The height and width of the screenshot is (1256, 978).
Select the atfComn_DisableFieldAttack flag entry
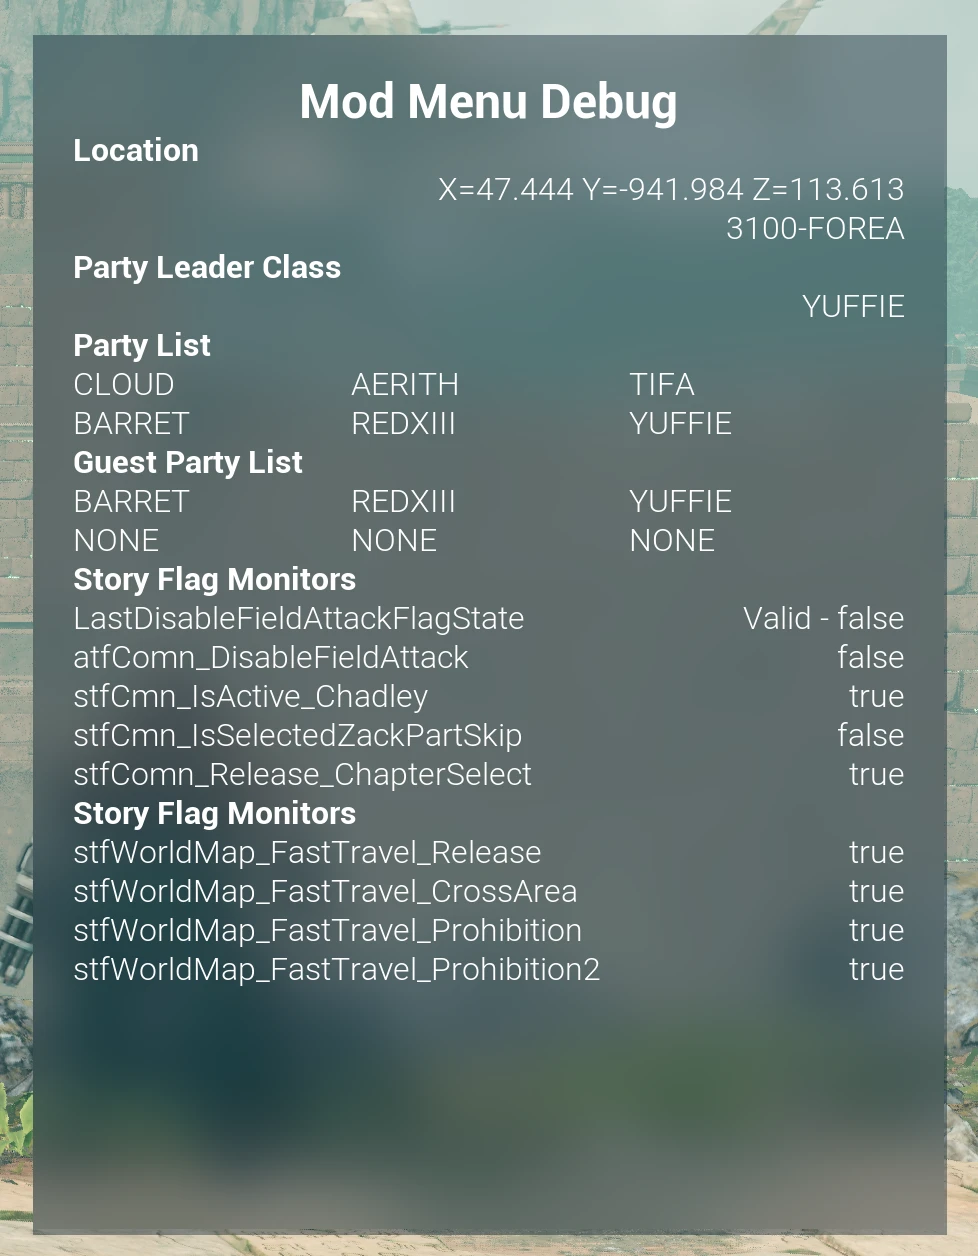[x=271, y=657]
